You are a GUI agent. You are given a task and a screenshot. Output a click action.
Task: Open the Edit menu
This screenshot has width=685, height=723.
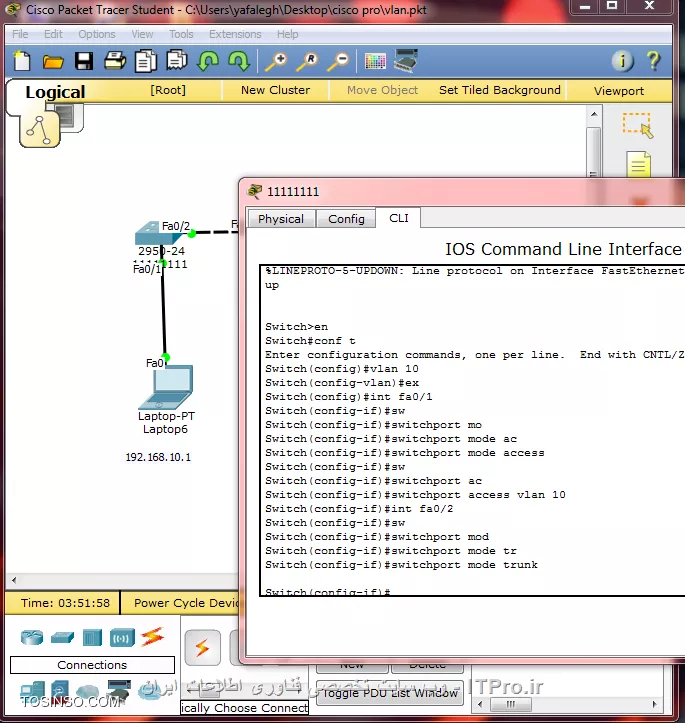point(53,34)
